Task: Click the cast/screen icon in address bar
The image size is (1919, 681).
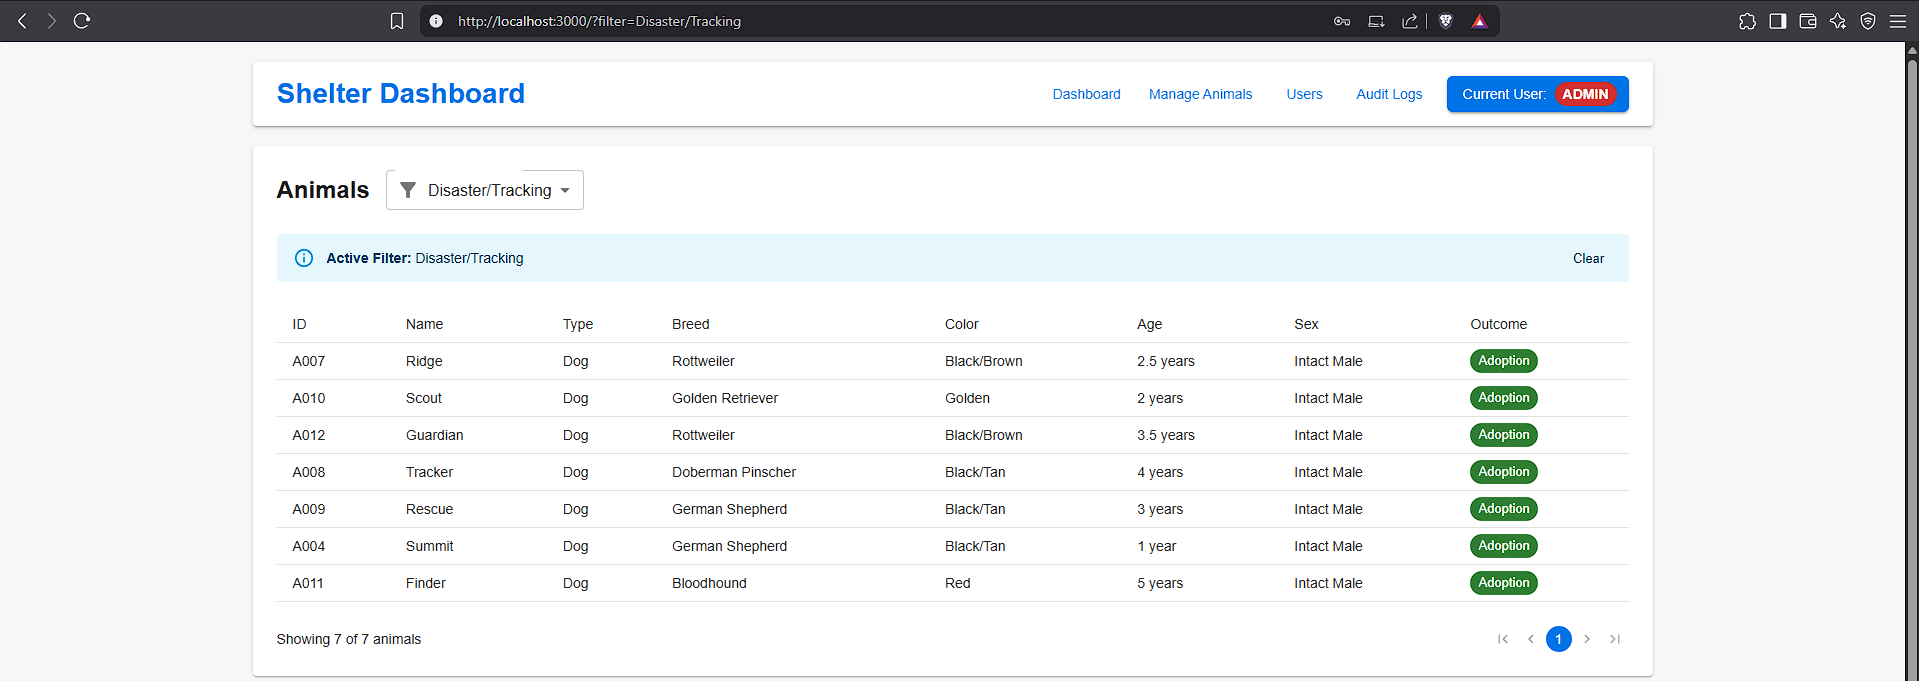Action: pos(1376,21)
